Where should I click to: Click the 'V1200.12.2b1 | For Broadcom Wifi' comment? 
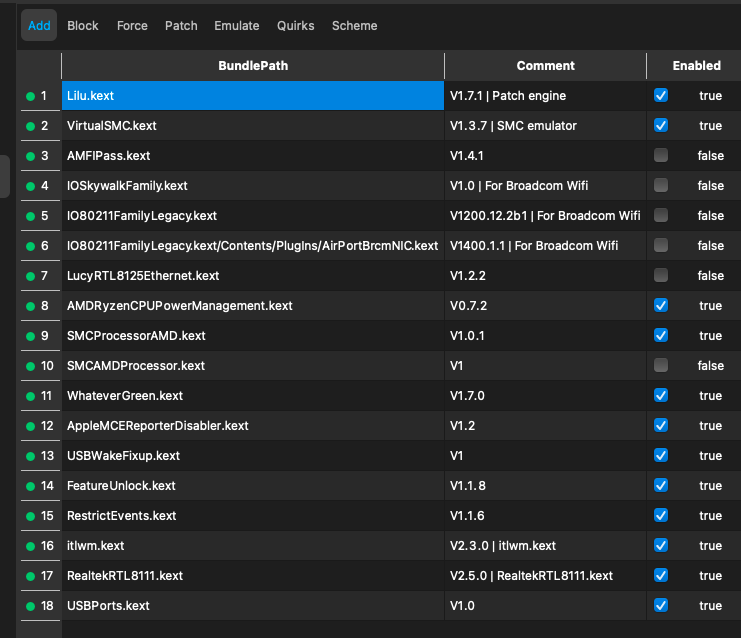click(x=545, y=216)
